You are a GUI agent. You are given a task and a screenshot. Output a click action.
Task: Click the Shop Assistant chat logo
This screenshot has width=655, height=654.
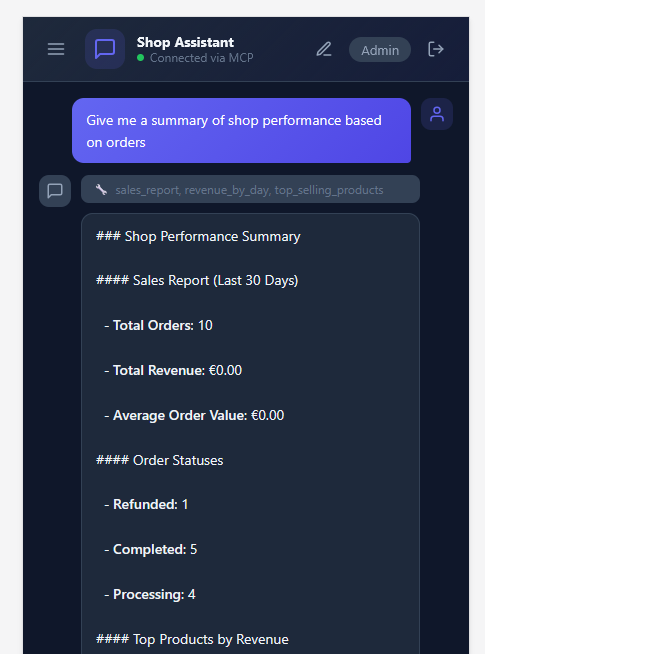[105, 49]
